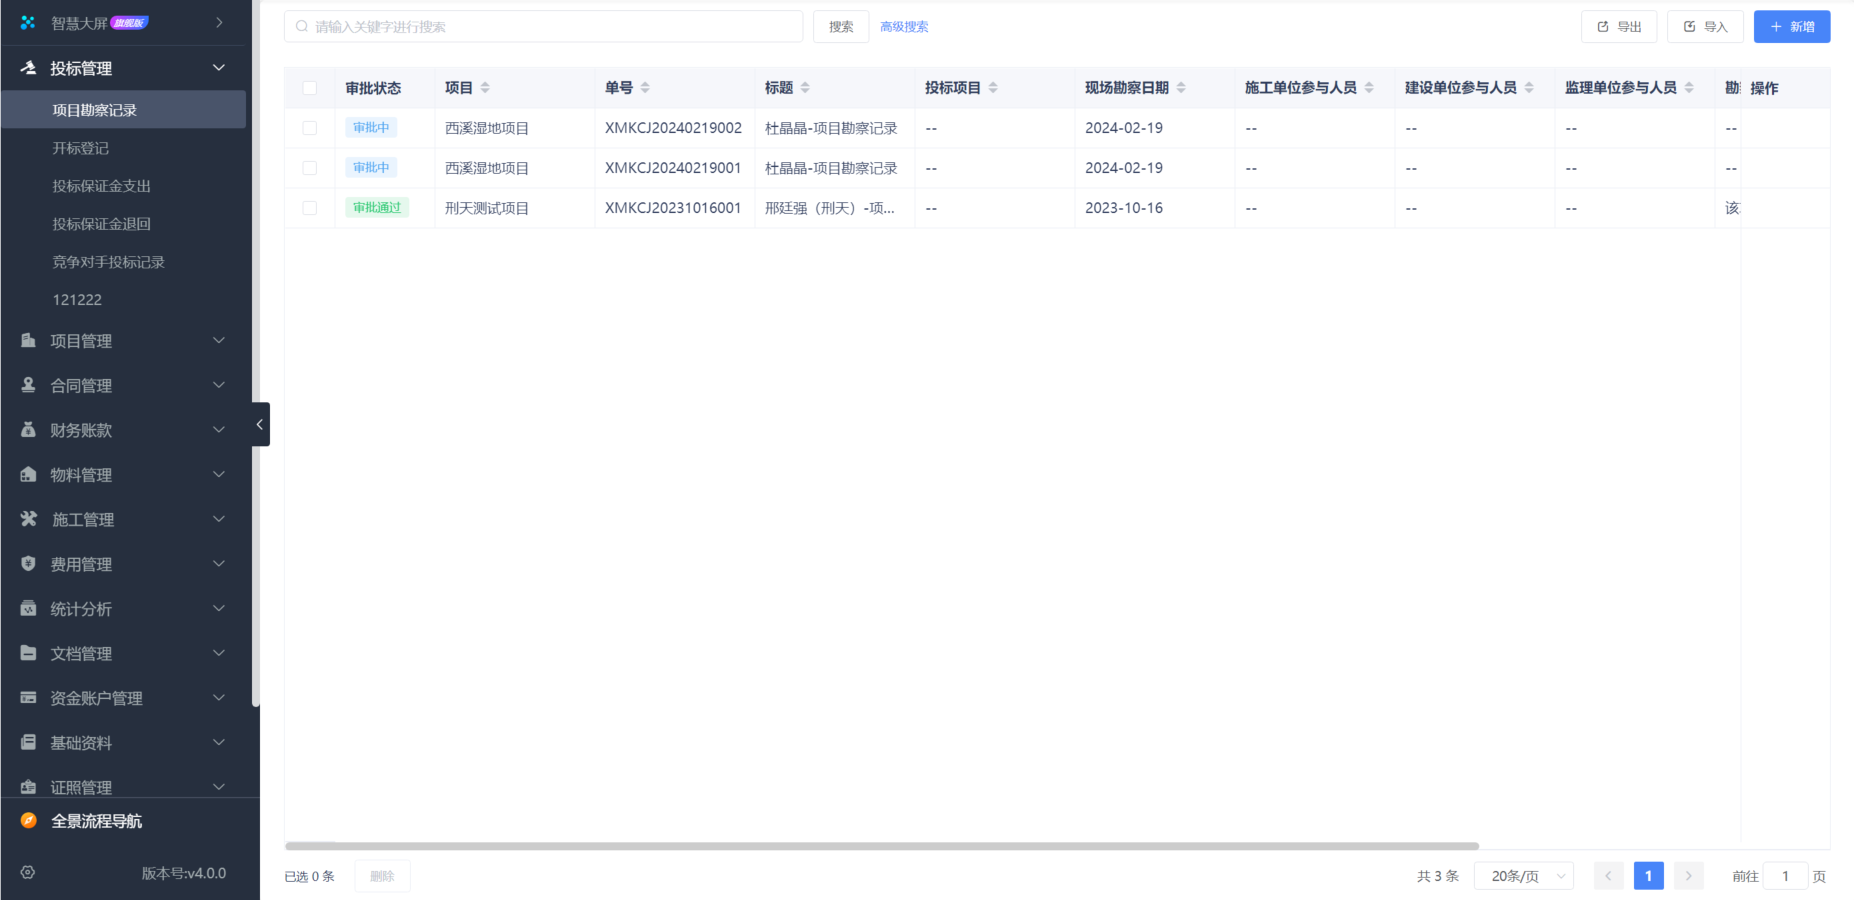Click the 全景流程导航 compass icon

pyautogui.click(x=29, y=821)
